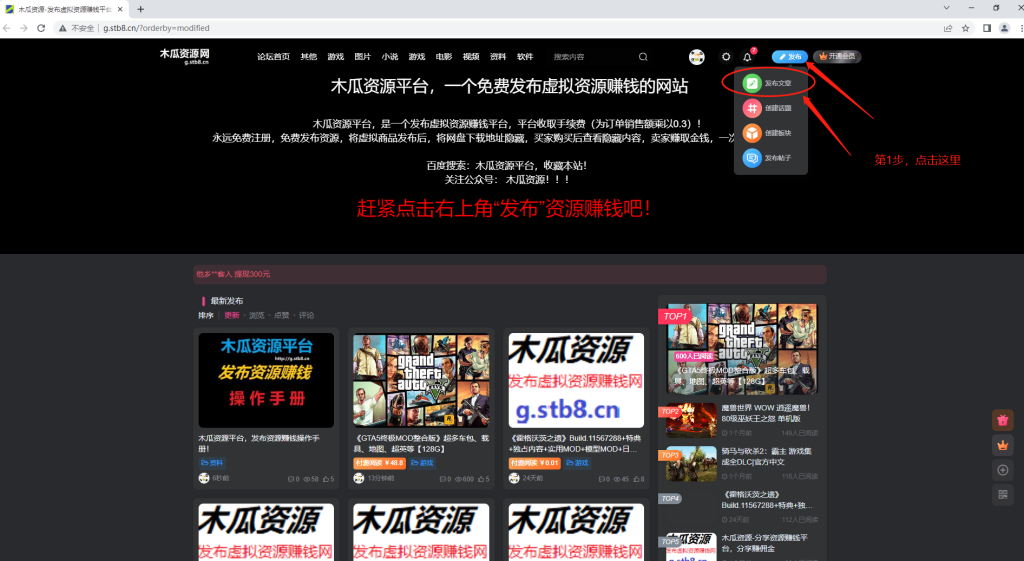Open the TOP1 GTA5 ranking thumbnail
The height and width of the screenshot is (561, 1024).
(x=742, y=349)
